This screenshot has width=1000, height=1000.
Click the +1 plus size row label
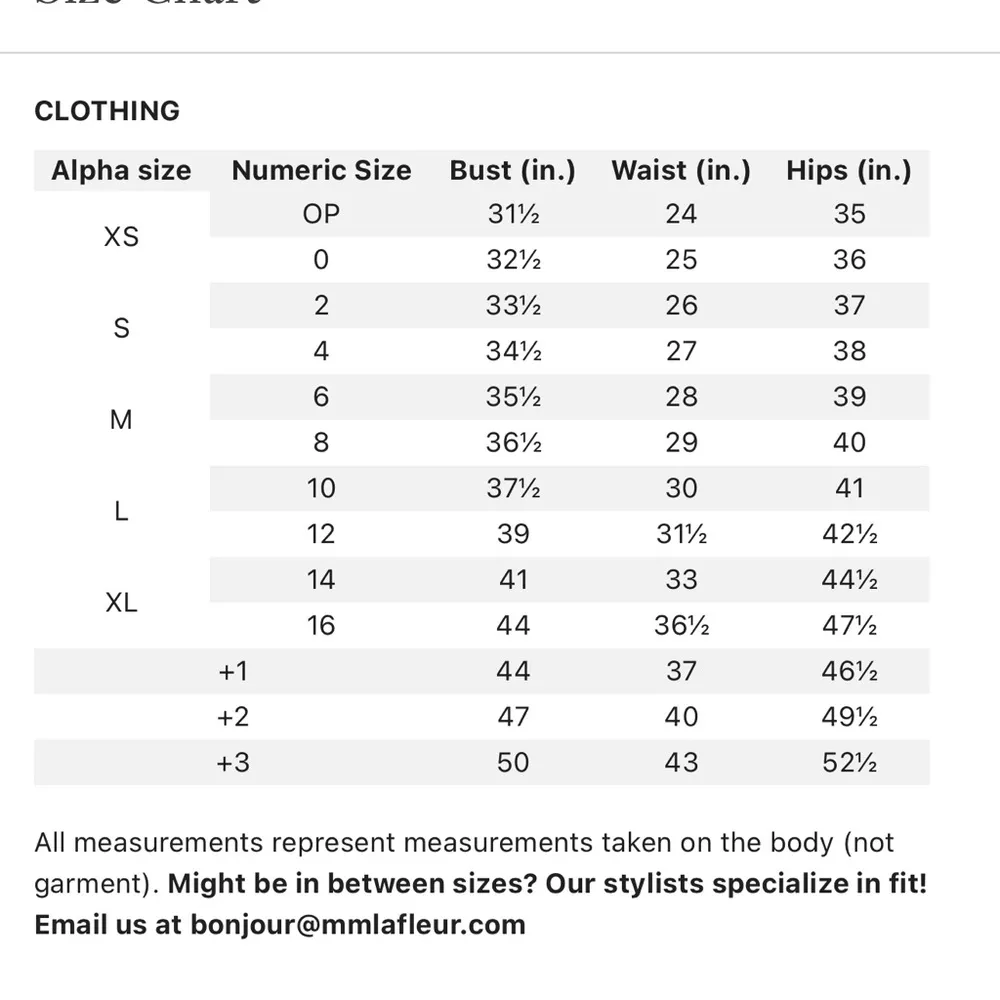point(233,671)
